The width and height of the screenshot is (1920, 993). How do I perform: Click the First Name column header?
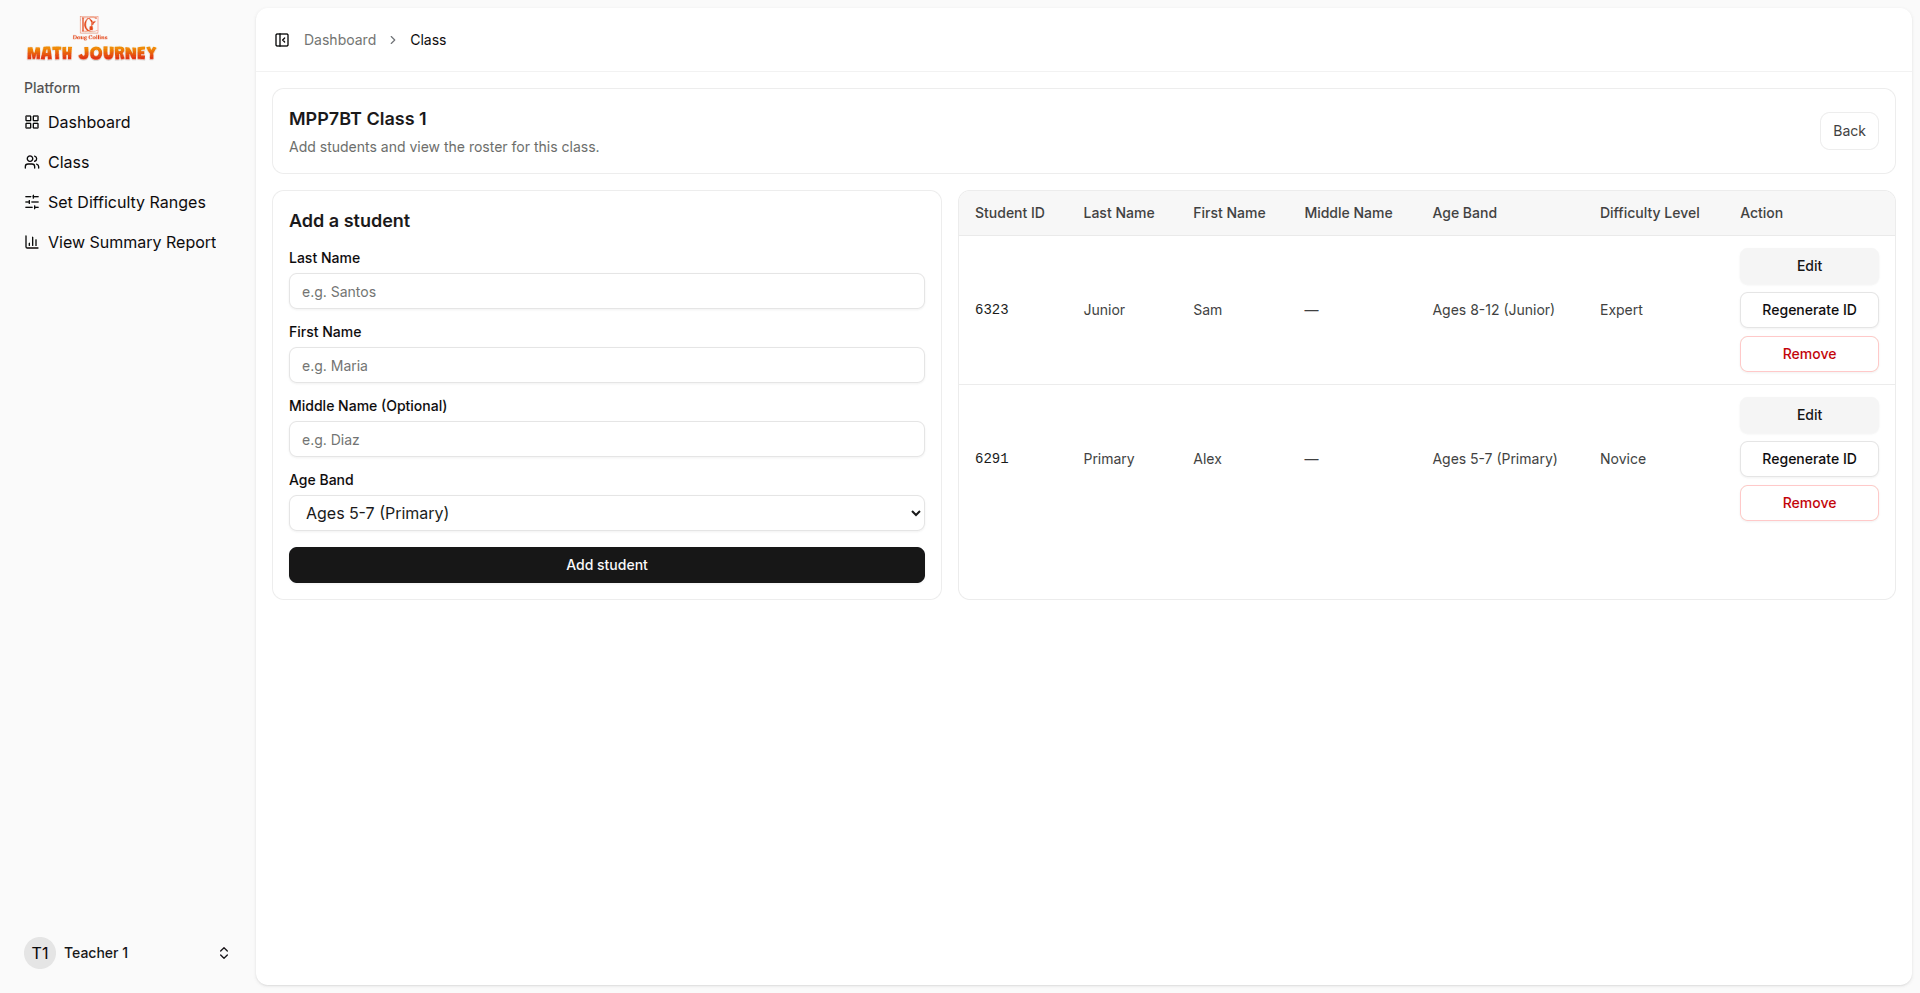point(1229,213)
